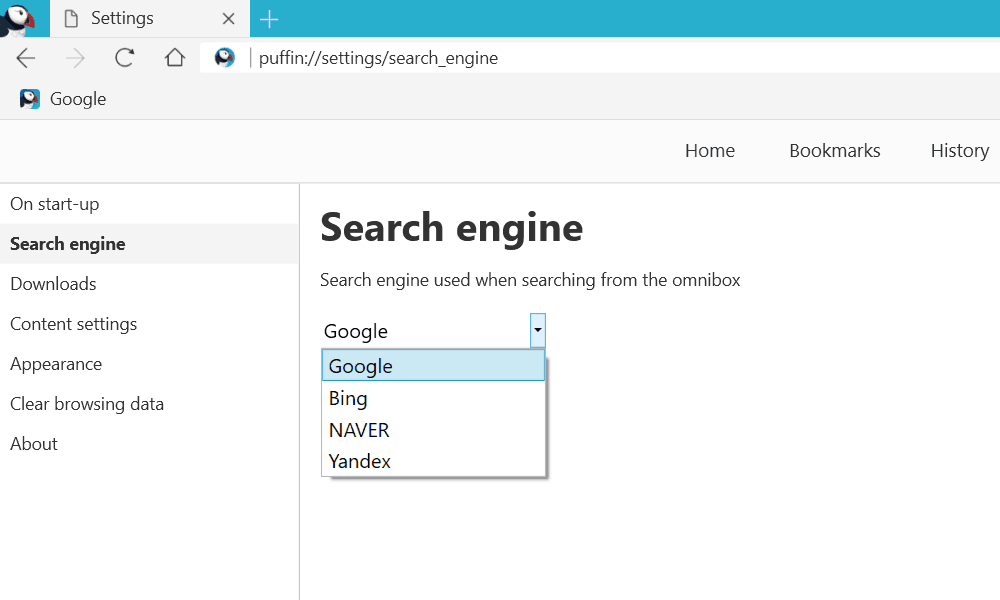Click the Puffin icon in the address bar
This screenshot has height=600, width=1000.
(224, 57)
